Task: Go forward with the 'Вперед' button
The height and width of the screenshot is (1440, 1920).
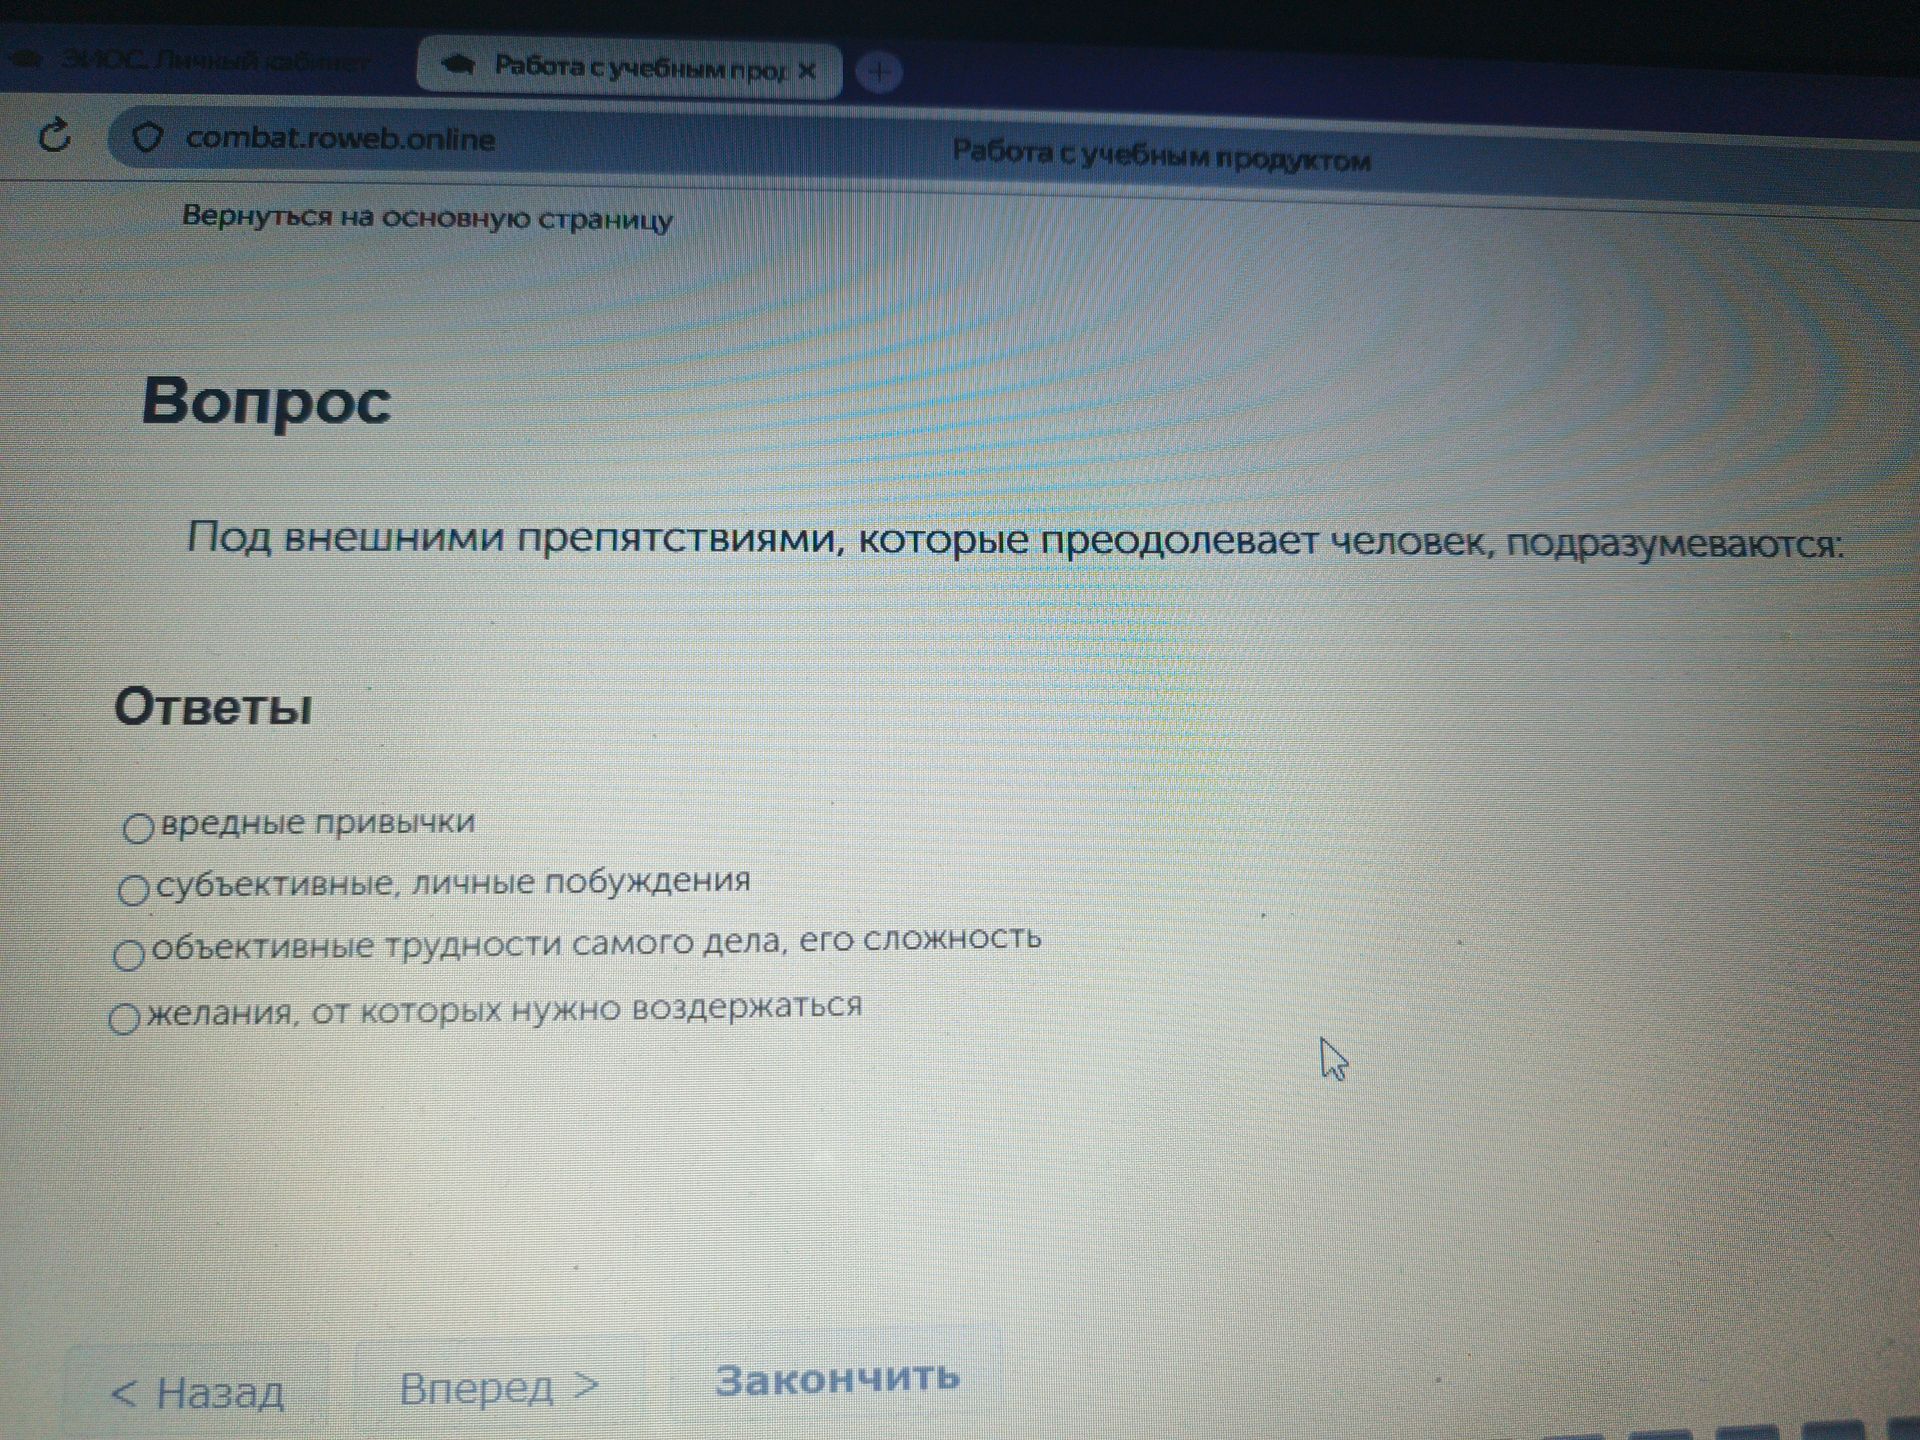Action: click(499, 1388)
